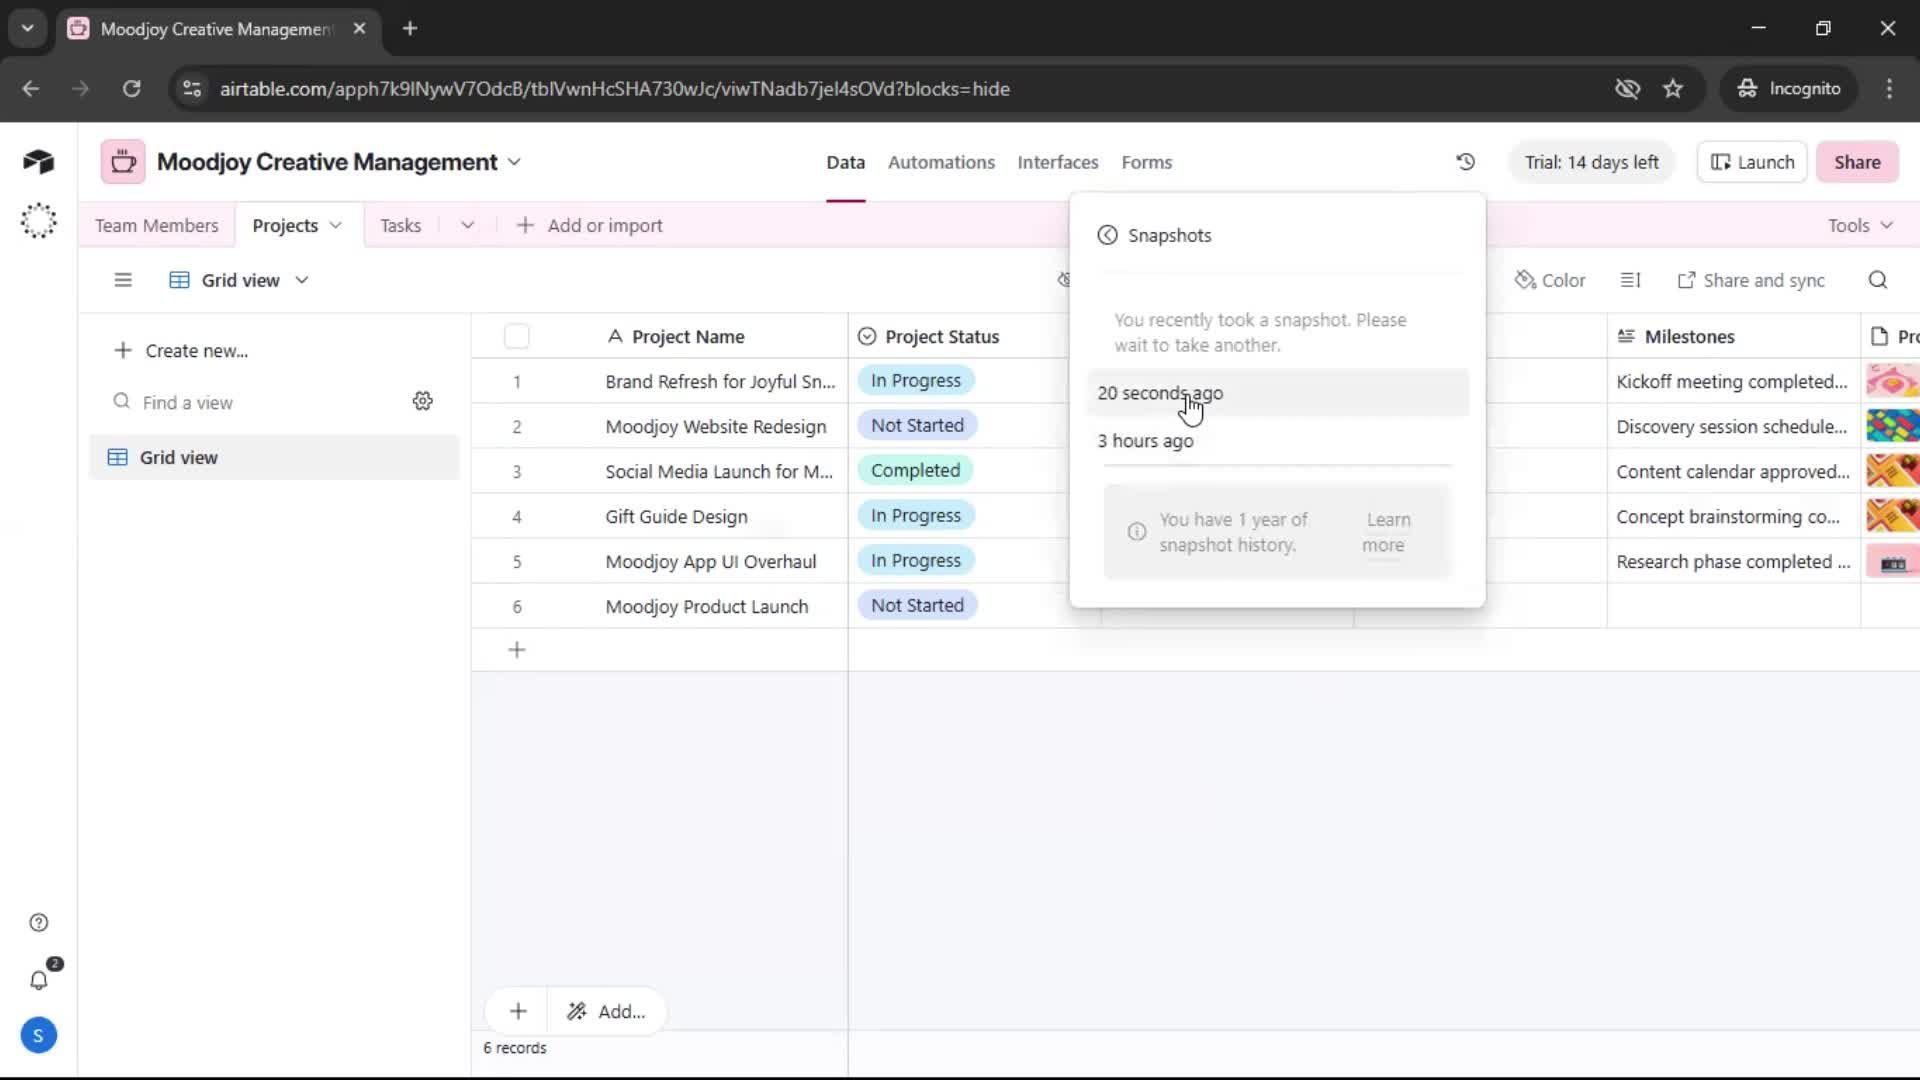Click the In Progress status on Brand Refresh row
The height and width of the screenshot is (1080, 1920).
pyautogui.click(x=915, y=380)
